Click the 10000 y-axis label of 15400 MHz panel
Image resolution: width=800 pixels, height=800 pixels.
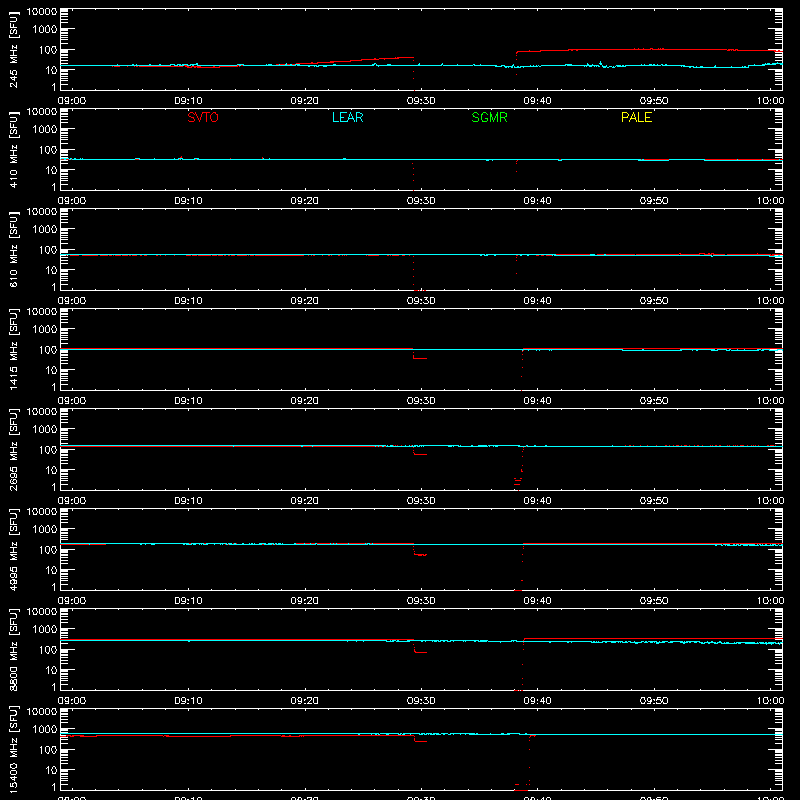(x=42, y=712)
